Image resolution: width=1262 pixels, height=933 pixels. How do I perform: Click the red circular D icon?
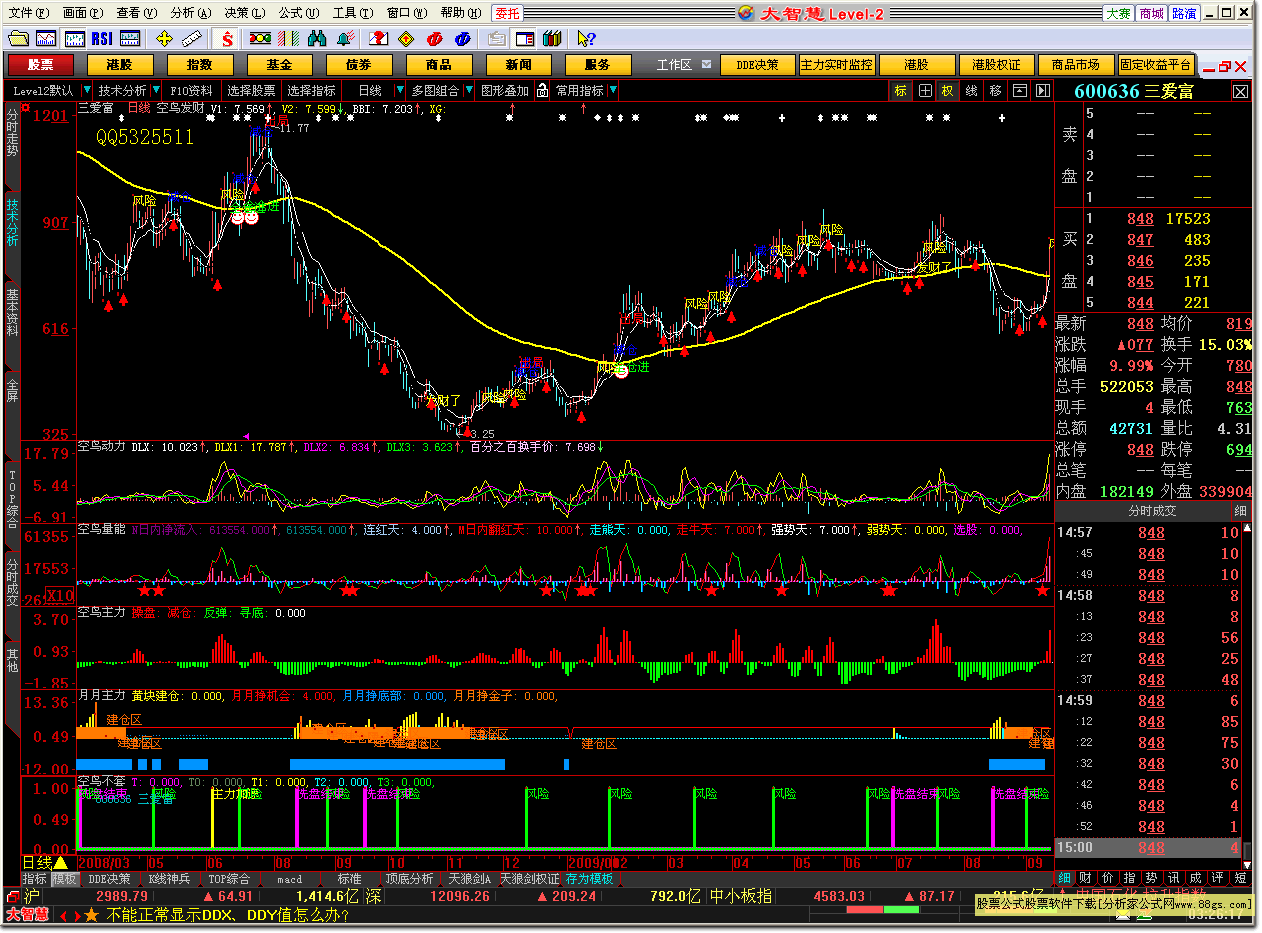tap(434, 39)
